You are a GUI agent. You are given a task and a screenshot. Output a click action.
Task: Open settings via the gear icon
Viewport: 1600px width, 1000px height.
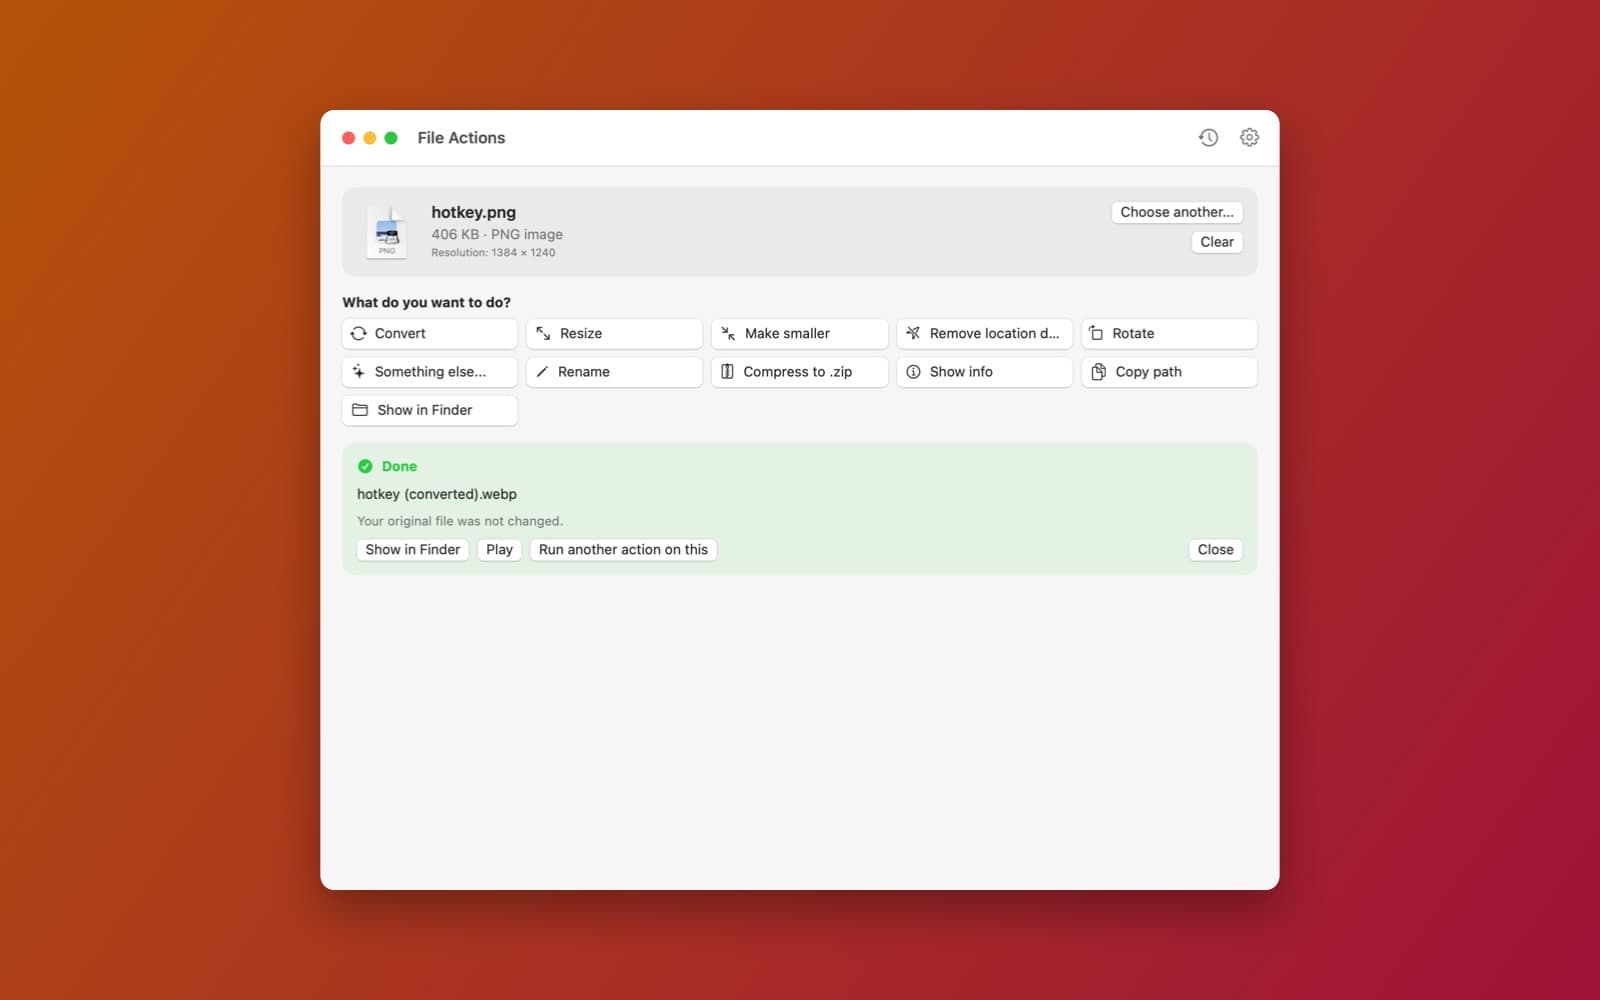pyautogui.click(x=1249, y=138)
